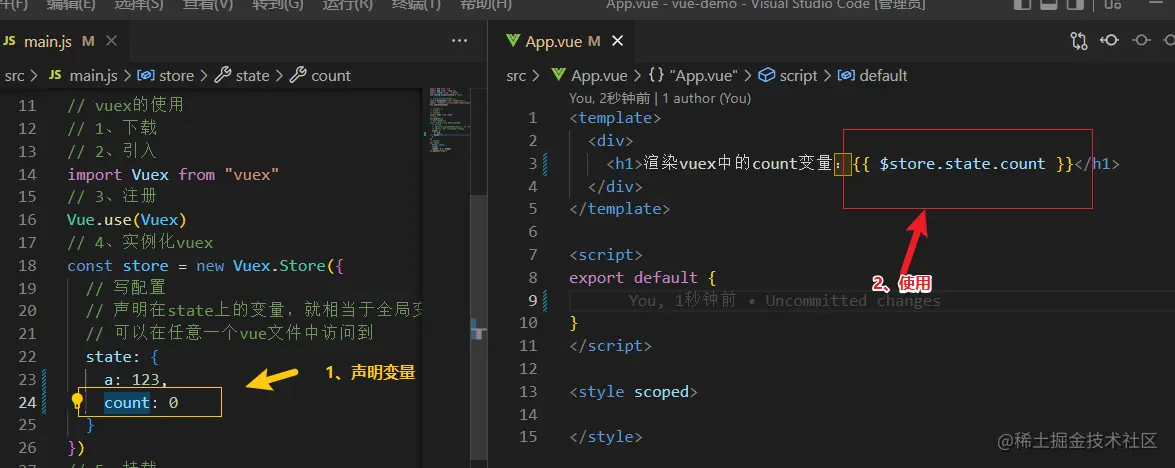Click the '</template>' closing tag line

620,209
